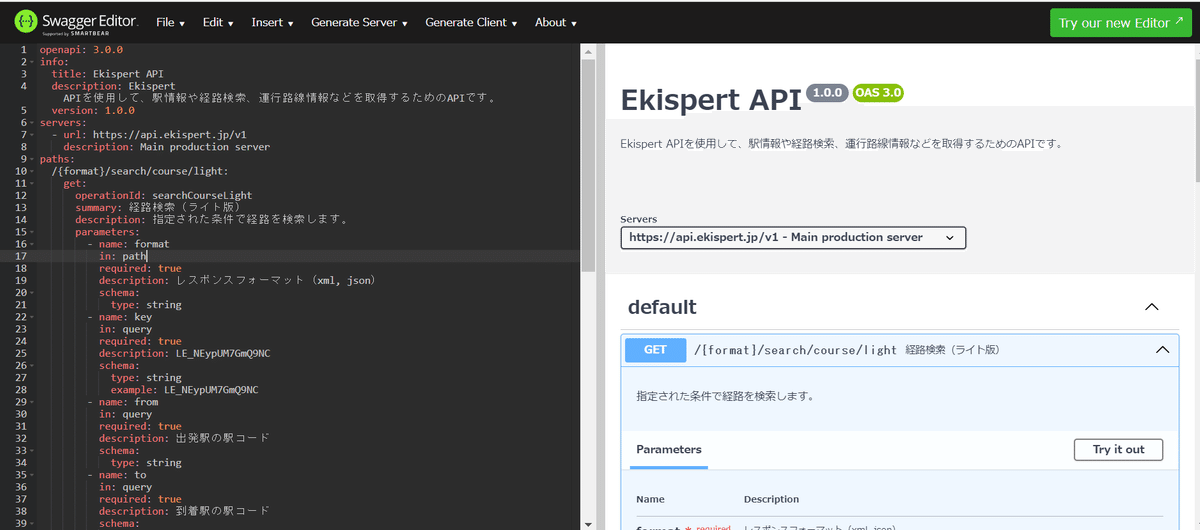This screenshot has width=1200, height=530.
Task: Open the Servers dropdown
Action: click(793, 238)
